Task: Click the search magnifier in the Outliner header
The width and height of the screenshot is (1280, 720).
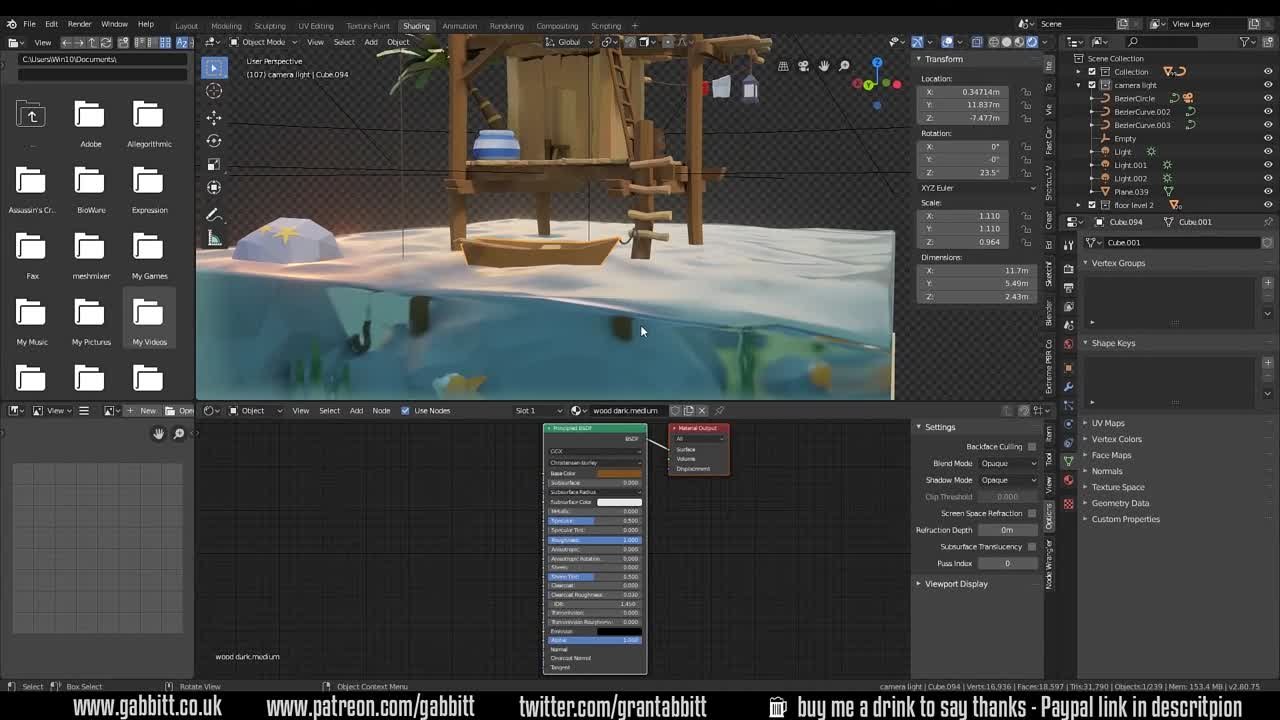Action: coord(1132,42)
